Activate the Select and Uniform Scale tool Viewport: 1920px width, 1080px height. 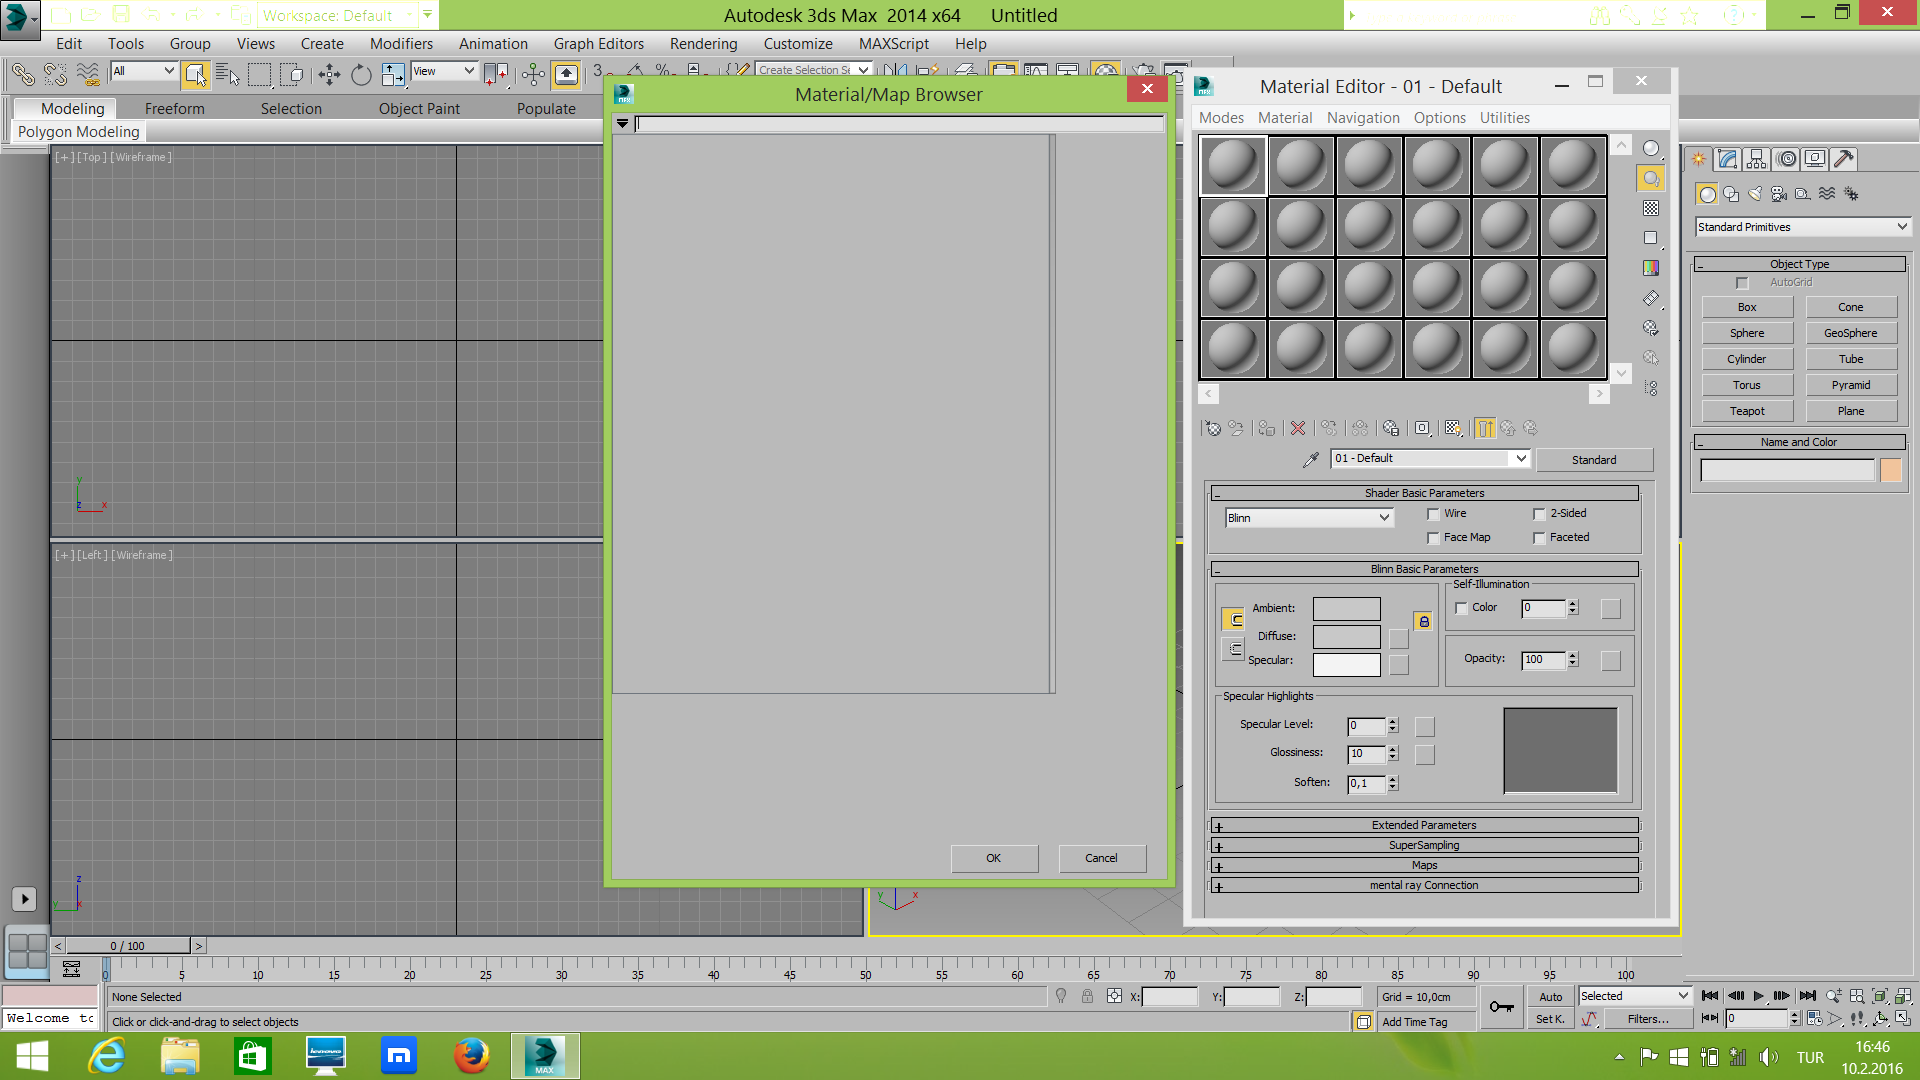click(393, 74)
